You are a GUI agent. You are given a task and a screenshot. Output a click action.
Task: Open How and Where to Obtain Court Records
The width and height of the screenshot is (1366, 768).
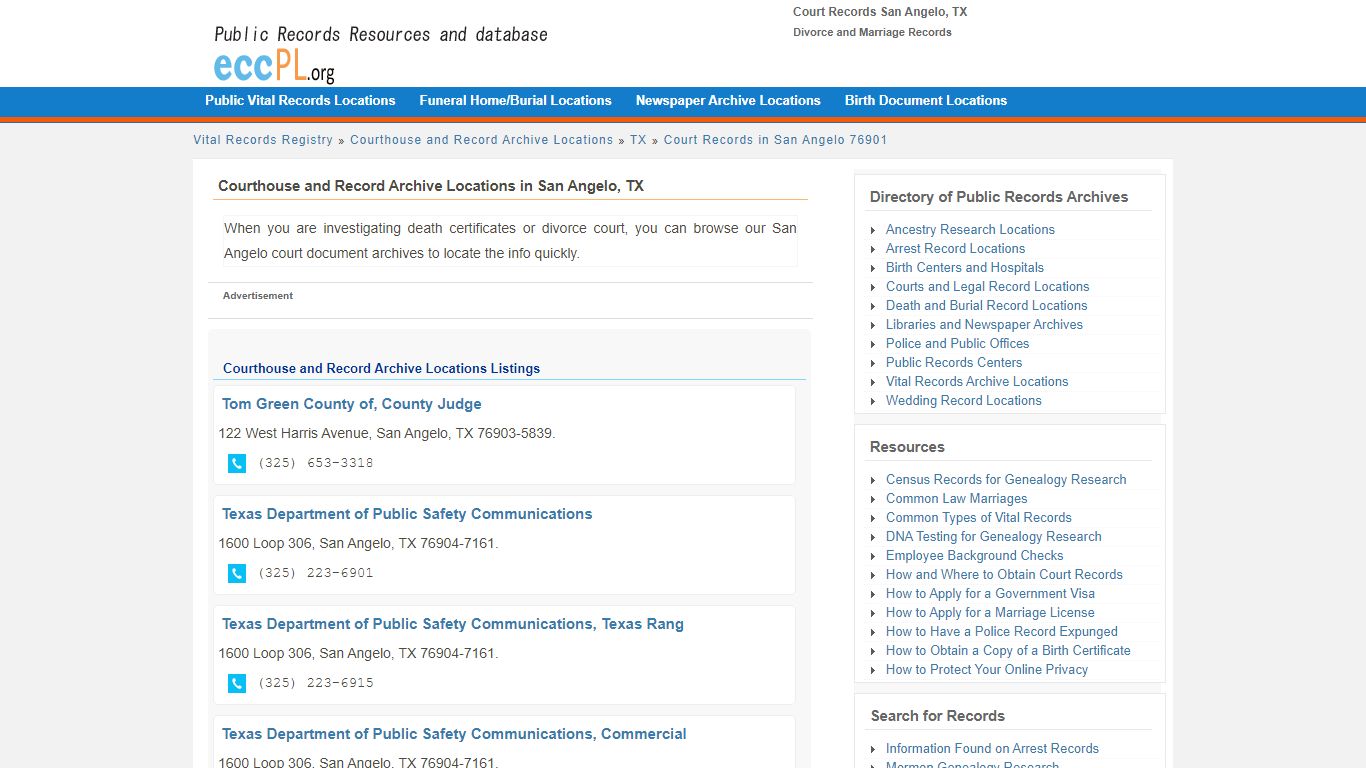pyautogui.click(x=1004, y=575)
